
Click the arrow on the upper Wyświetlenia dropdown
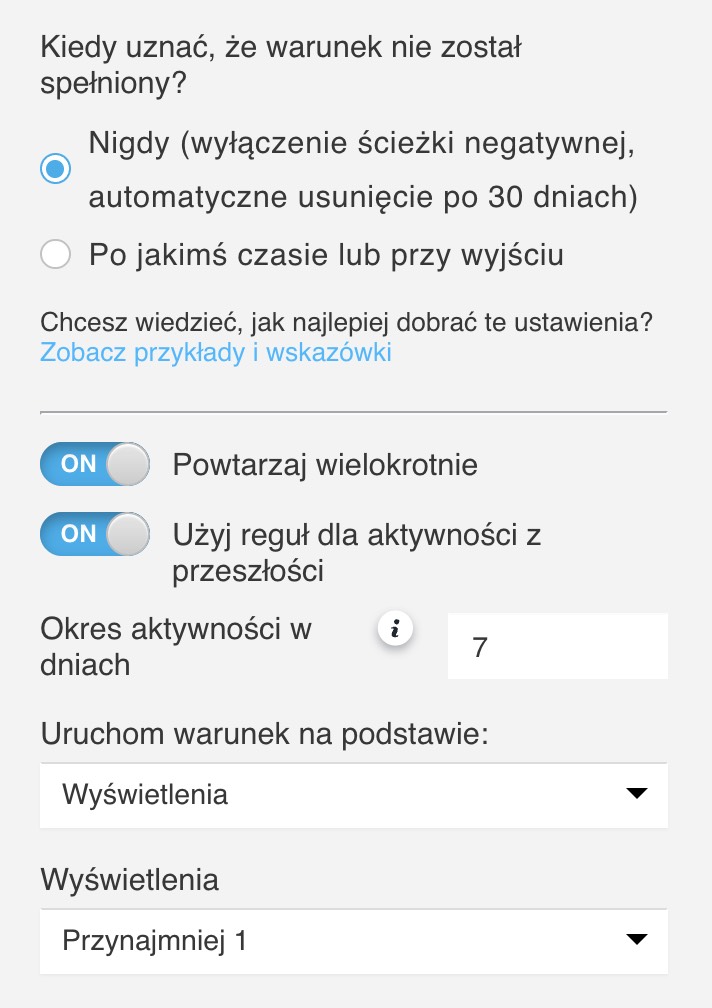click(x=635, y=795)
